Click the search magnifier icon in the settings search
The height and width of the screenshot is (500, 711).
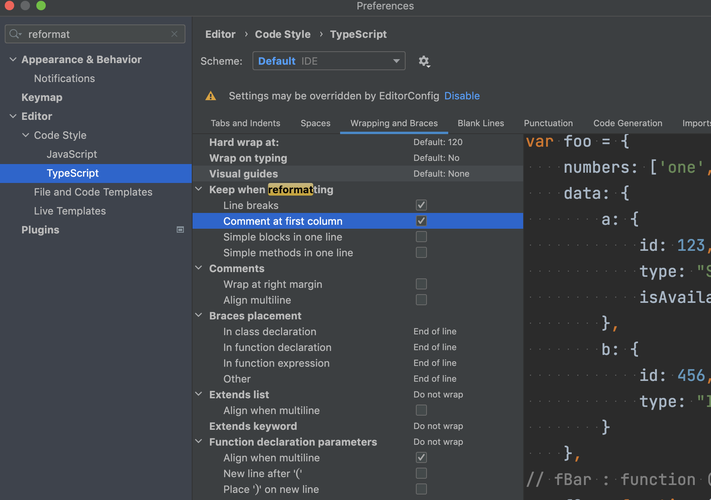(15, 34)
